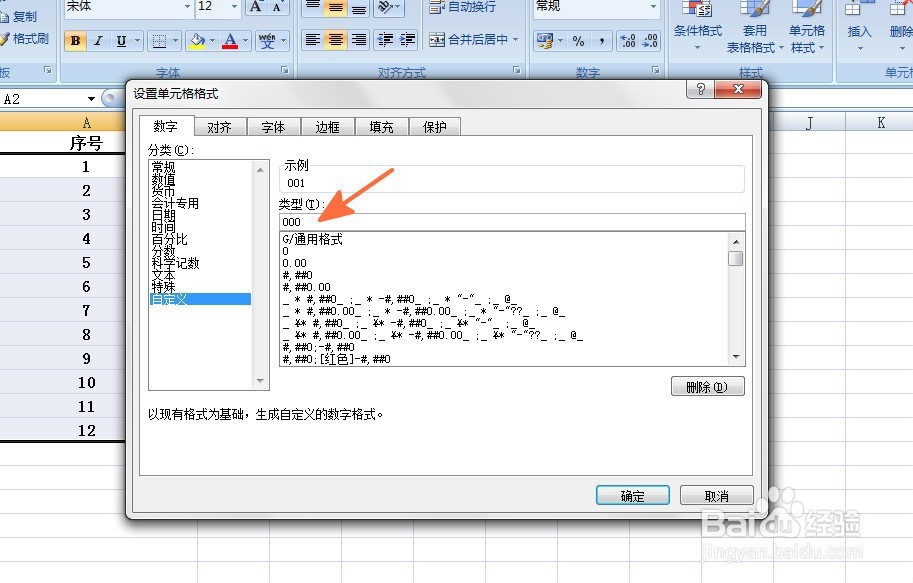The image size is (913, 583).
Task: Click 取消 to cancel the dialog
Action: tap(717, 496)
